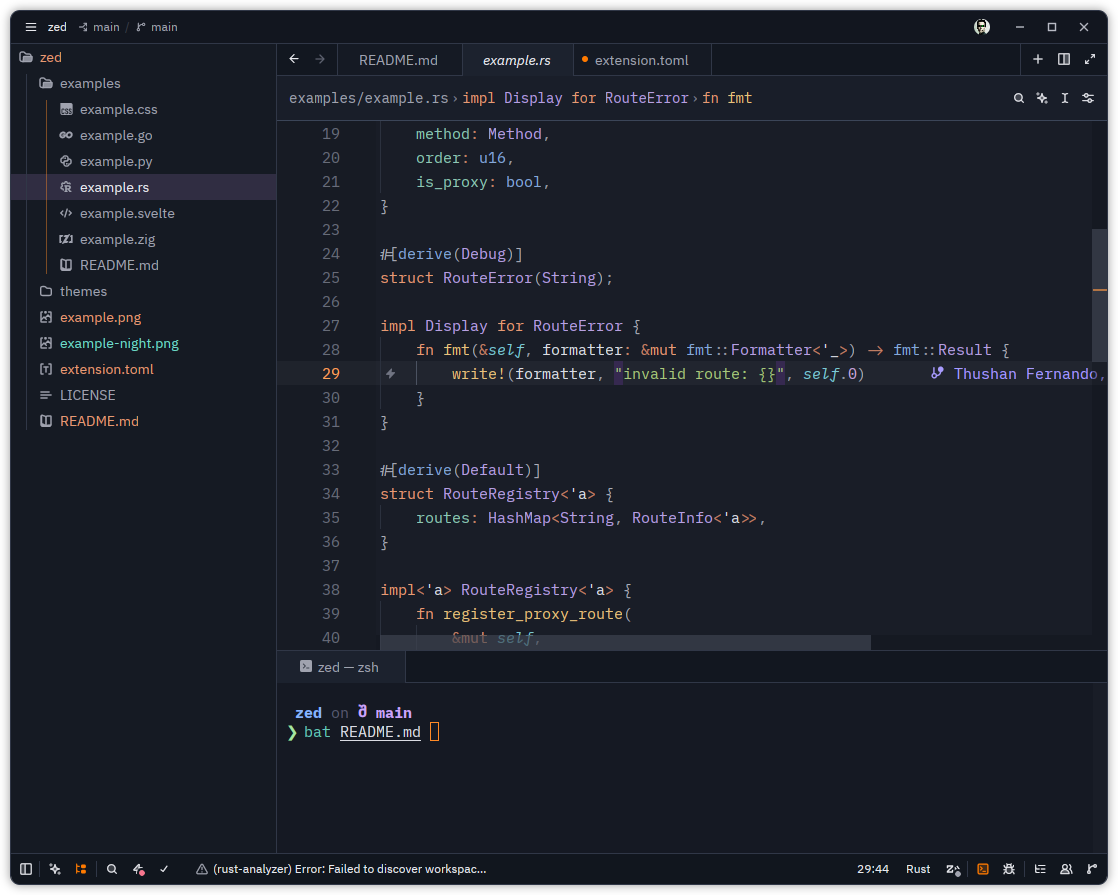Open example.go file

143,135
